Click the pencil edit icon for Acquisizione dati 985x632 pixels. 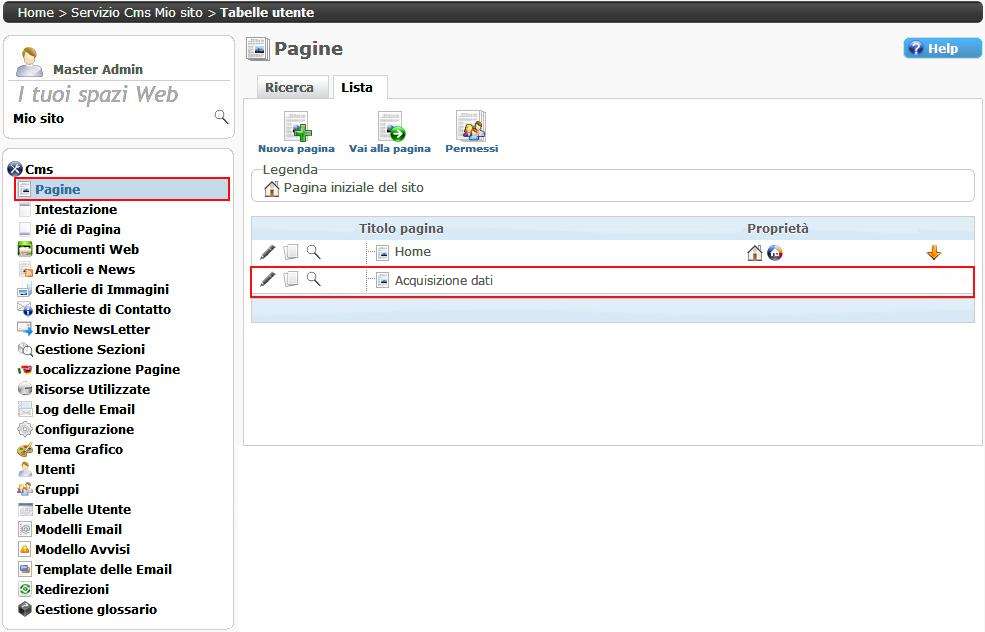click(x=267, y=280)
